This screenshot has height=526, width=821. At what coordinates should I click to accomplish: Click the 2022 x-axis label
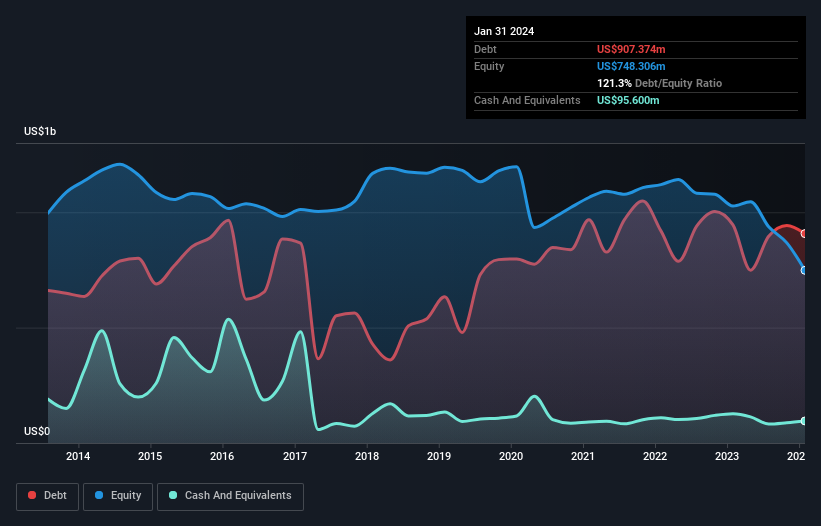pyautogui.click(x=655, y=456)
